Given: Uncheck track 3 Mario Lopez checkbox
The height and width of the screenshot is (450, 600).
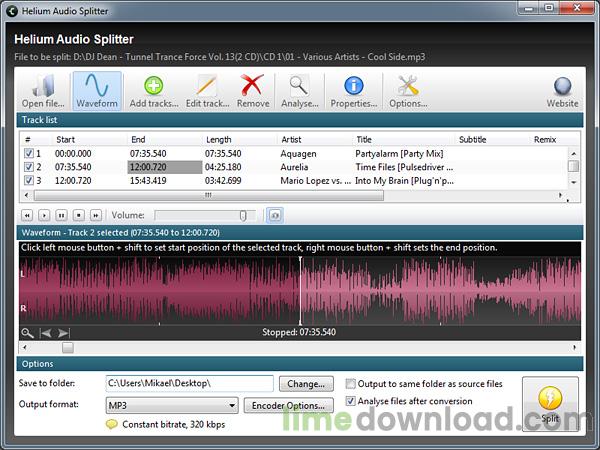Looking at the screenshot, I should (28, 180).
